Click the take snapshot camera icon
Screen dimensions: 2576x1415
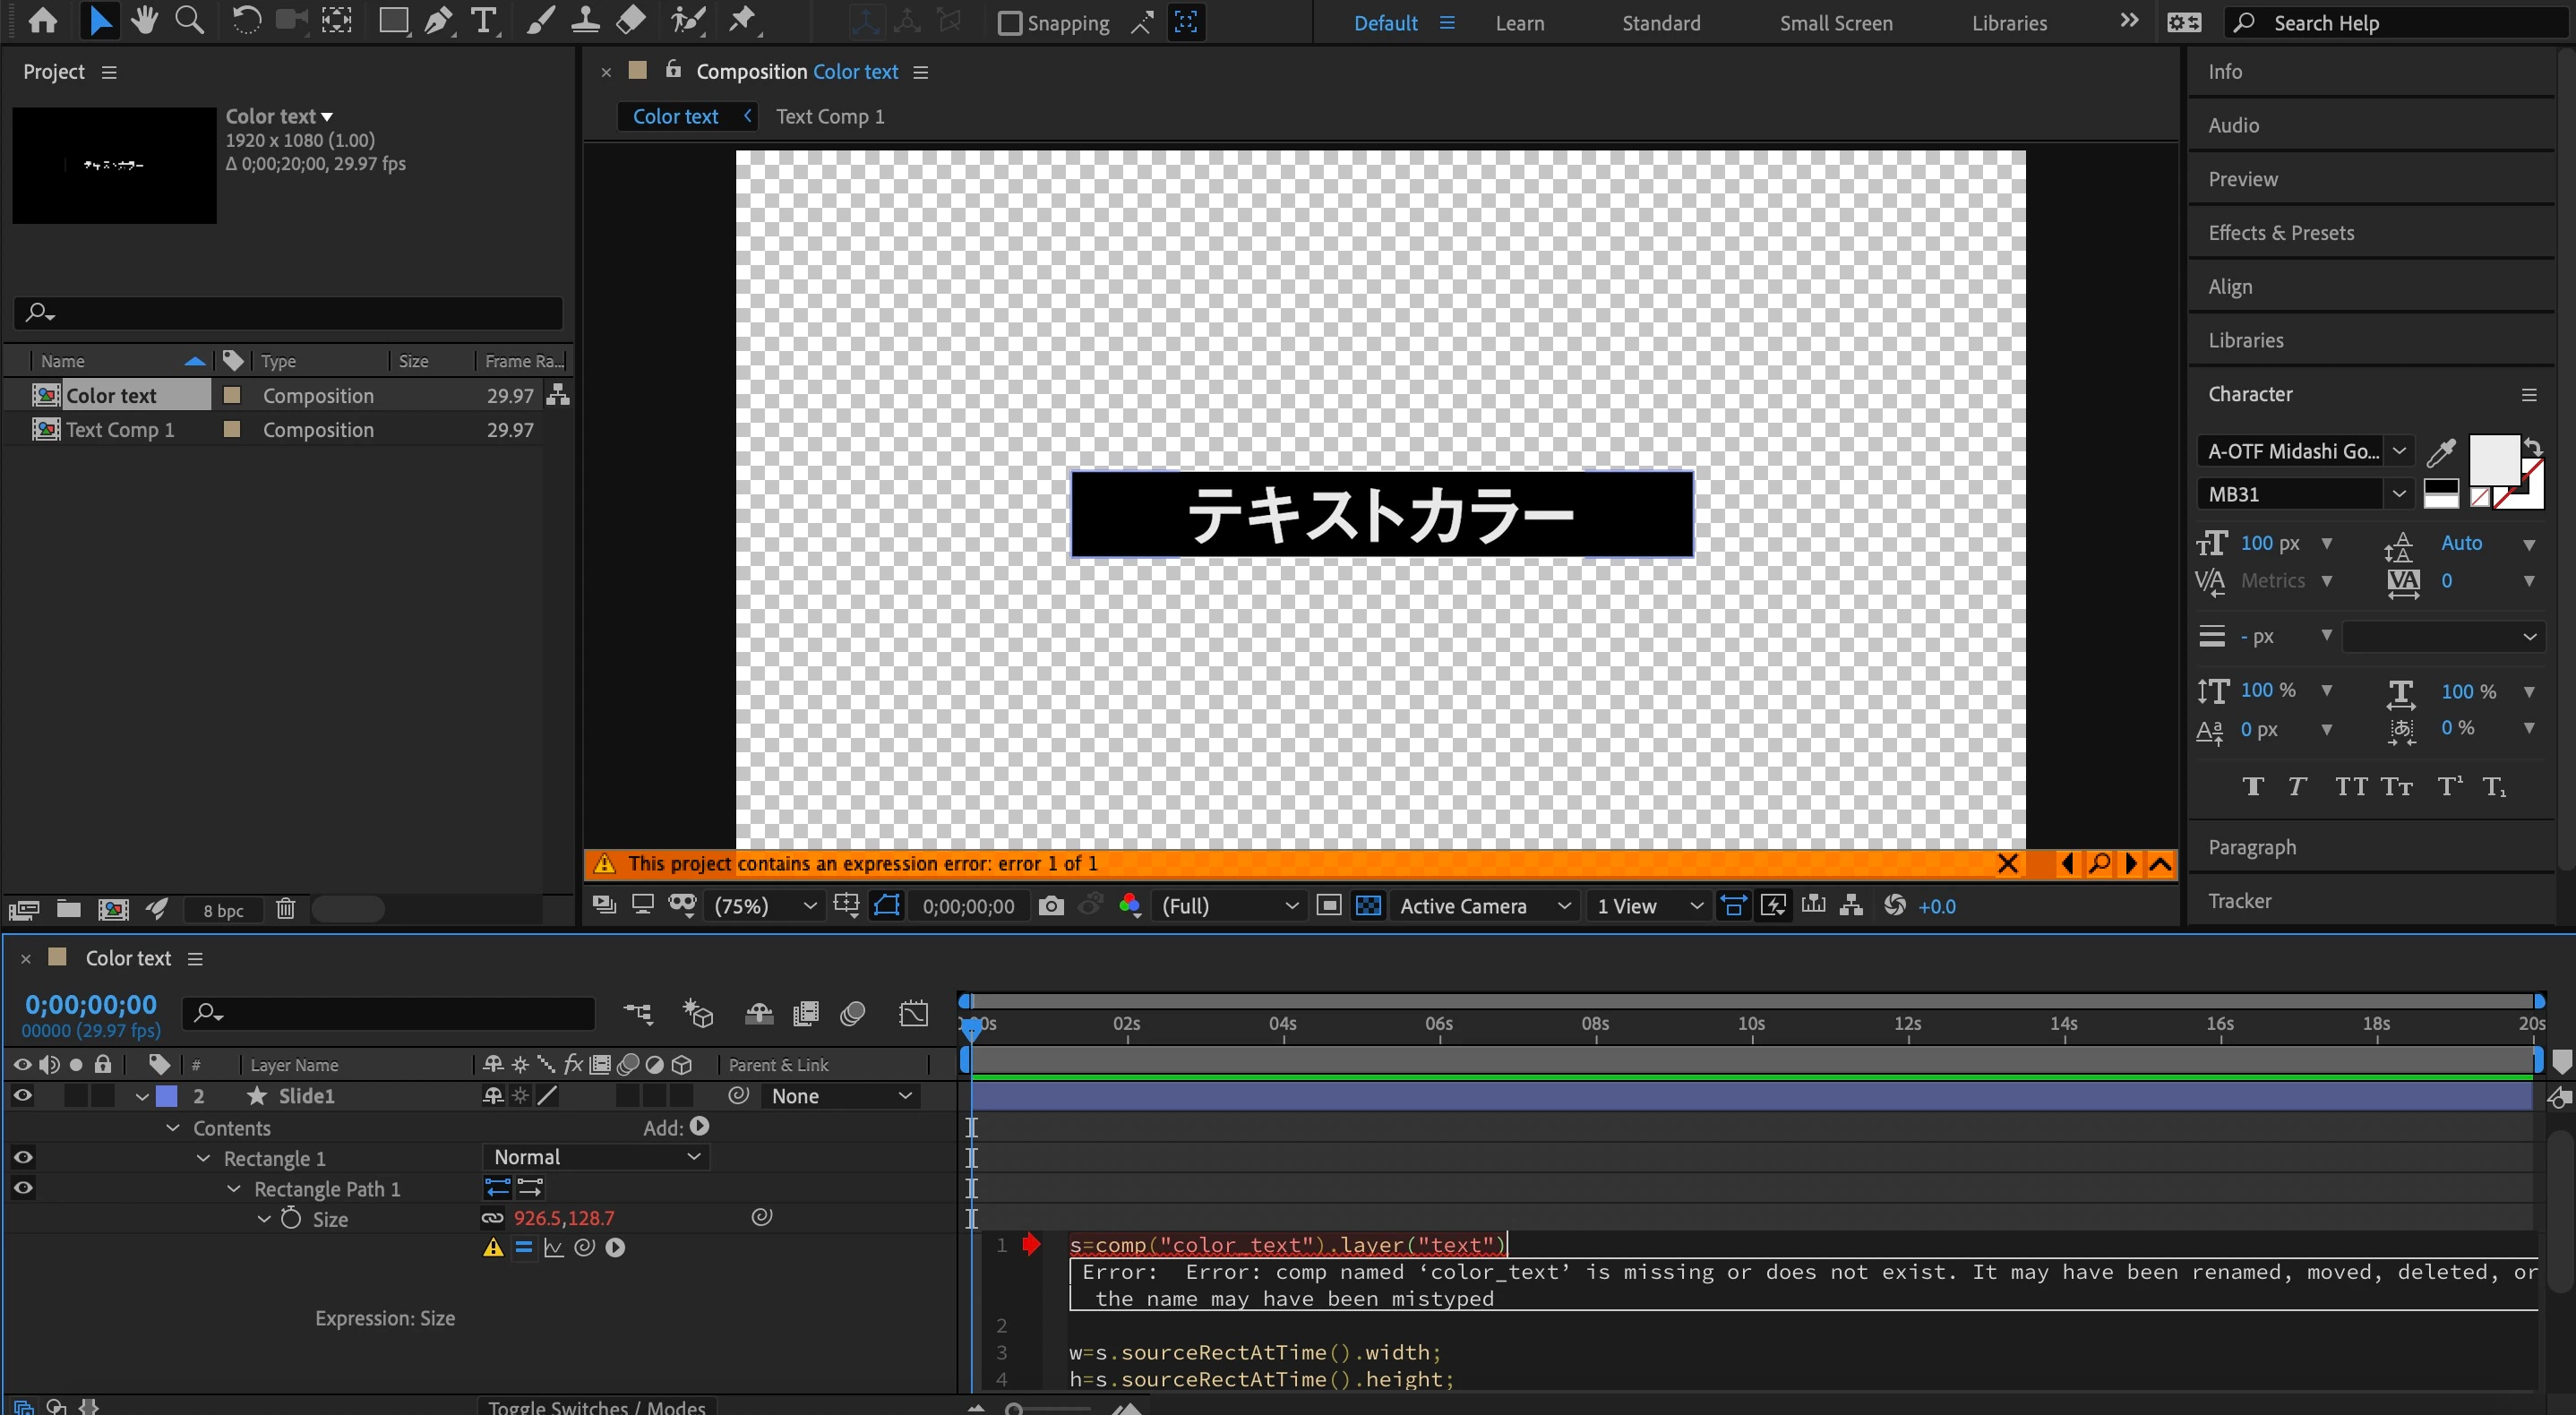coord(1050,906)
